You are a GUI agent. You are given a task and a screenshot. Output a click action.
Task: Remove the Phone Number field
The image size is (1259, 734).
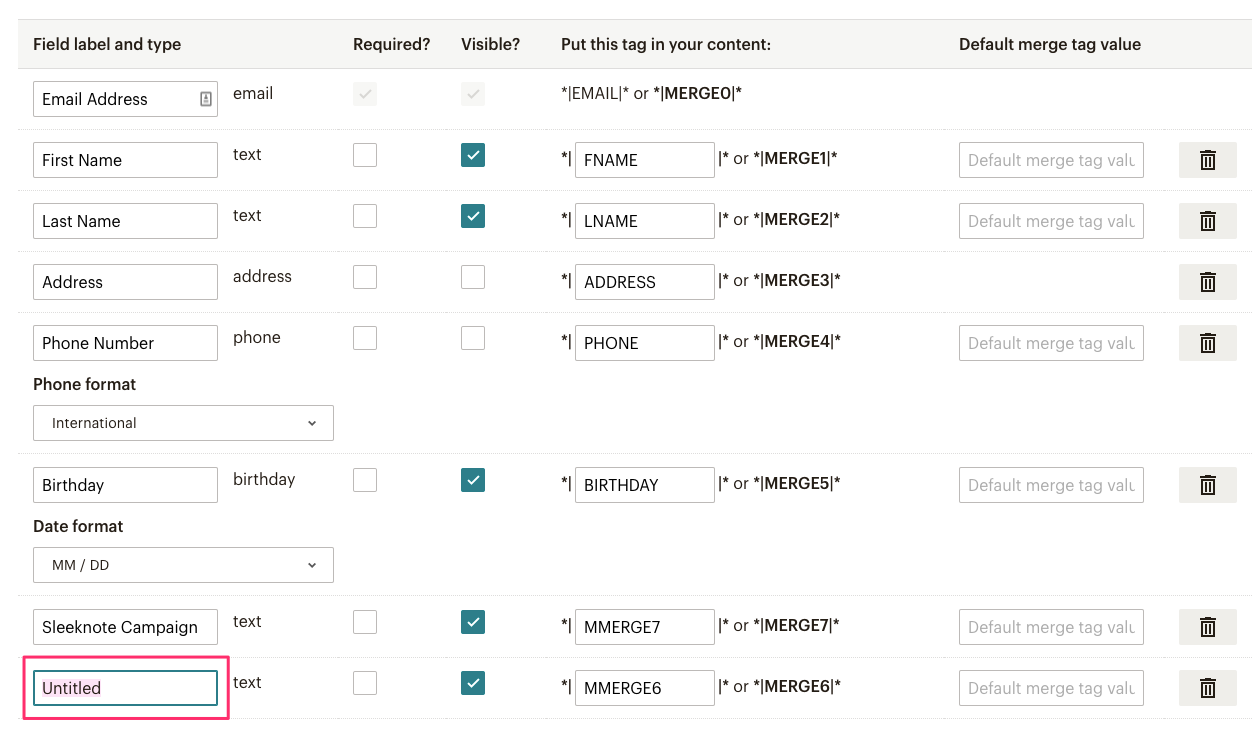pyautogui.click(x=1207, y=343)
